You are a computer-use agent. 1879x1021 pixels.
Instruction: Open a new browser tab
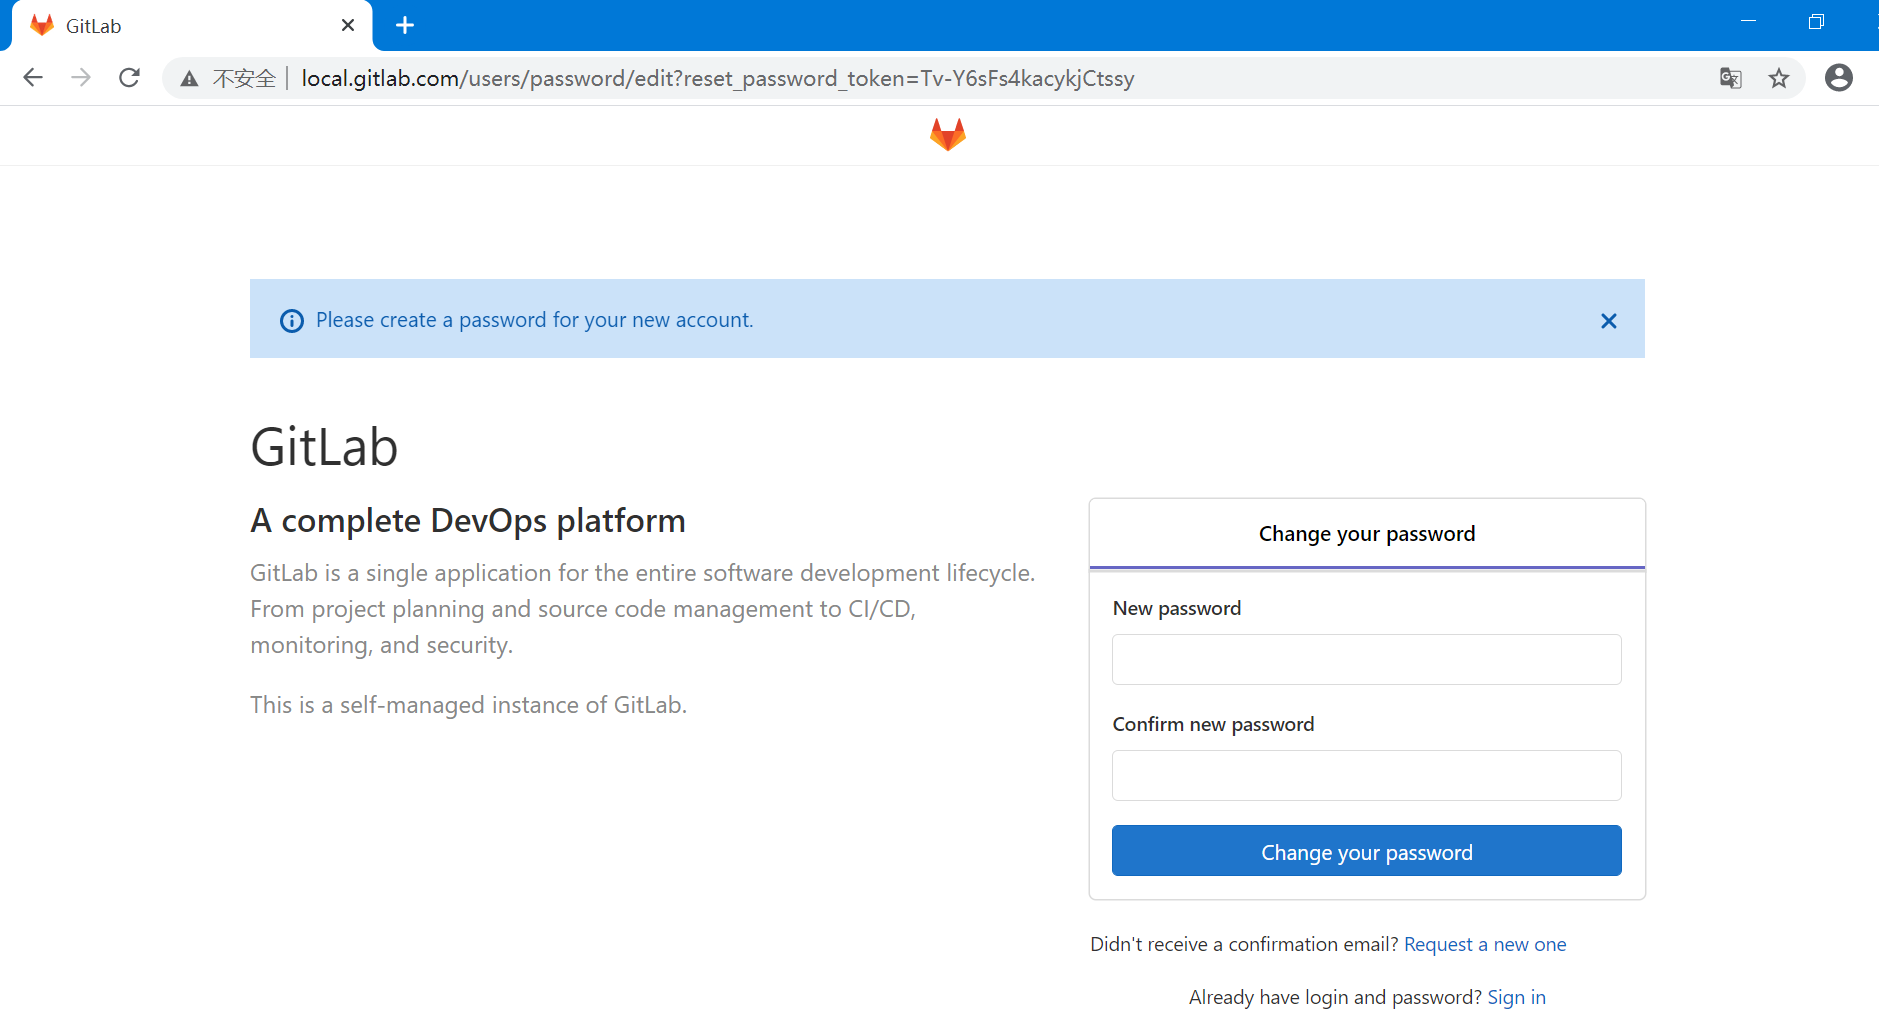pyautogui.click(x=405, y=25)
